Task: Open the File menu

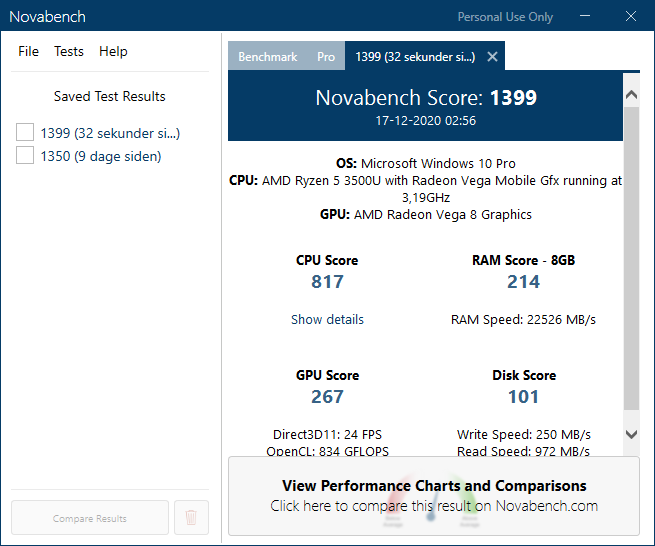Action: [x=28, y=51]
